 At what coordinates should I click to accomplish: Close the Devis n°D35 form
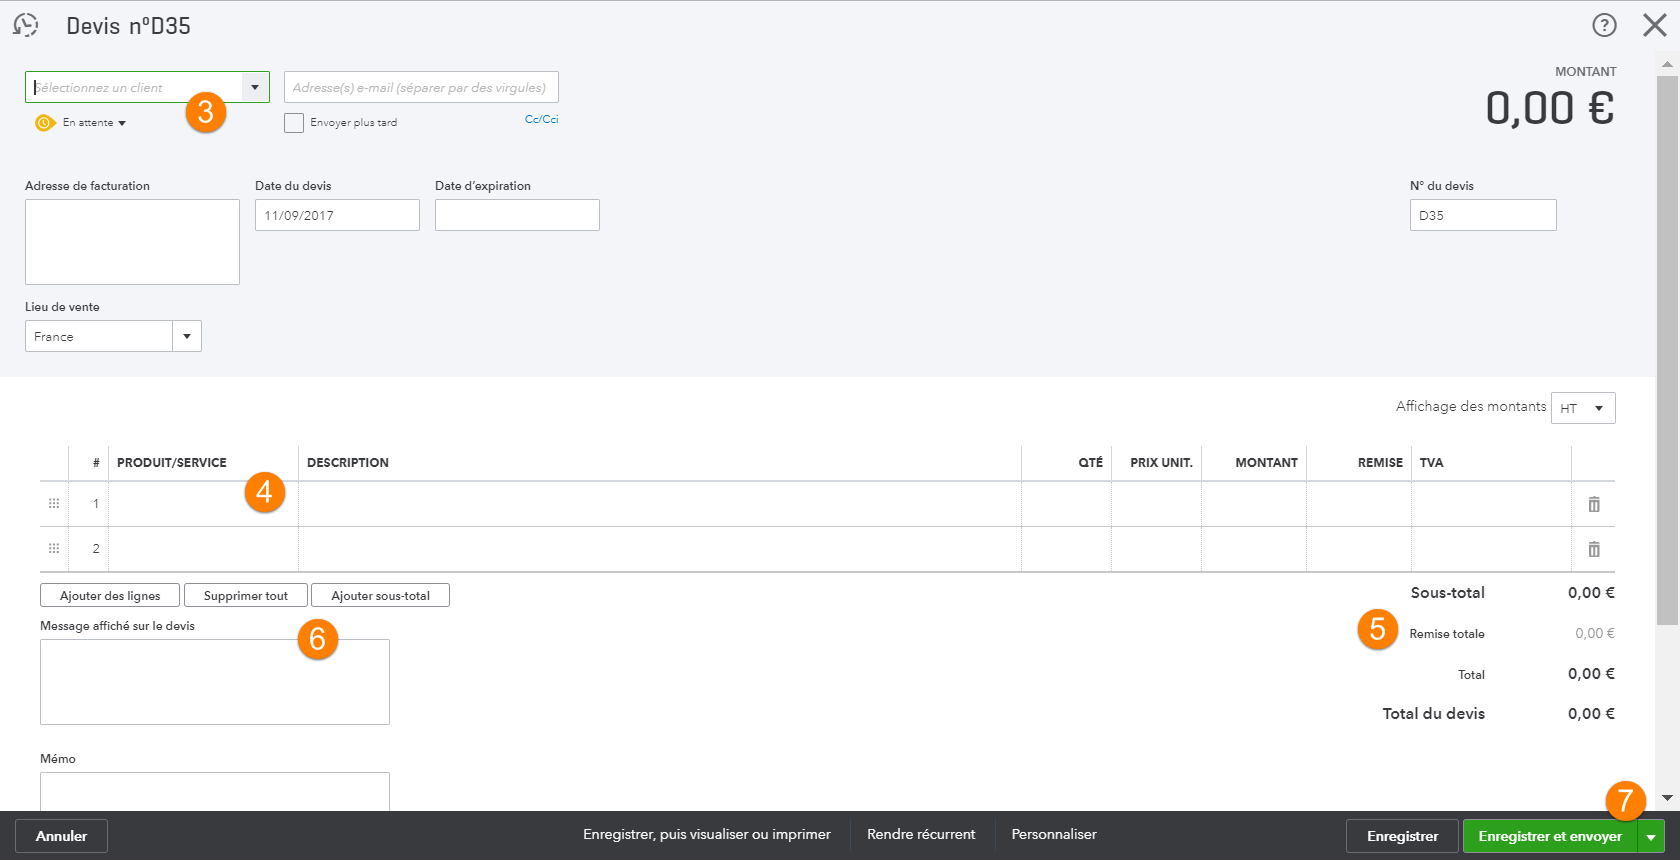click(x=1655, y=25)
